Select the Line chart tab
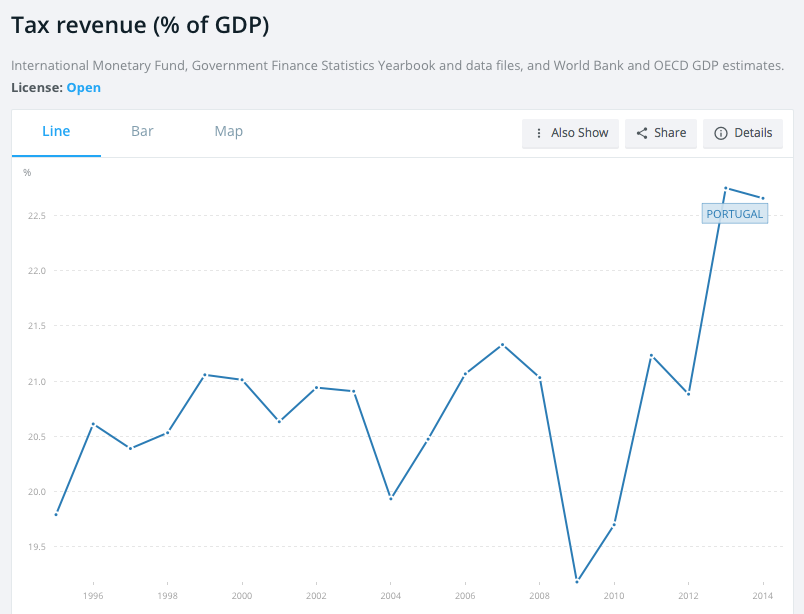The height and width of the screenshot is (614, 804). click(x=56, y=131)
